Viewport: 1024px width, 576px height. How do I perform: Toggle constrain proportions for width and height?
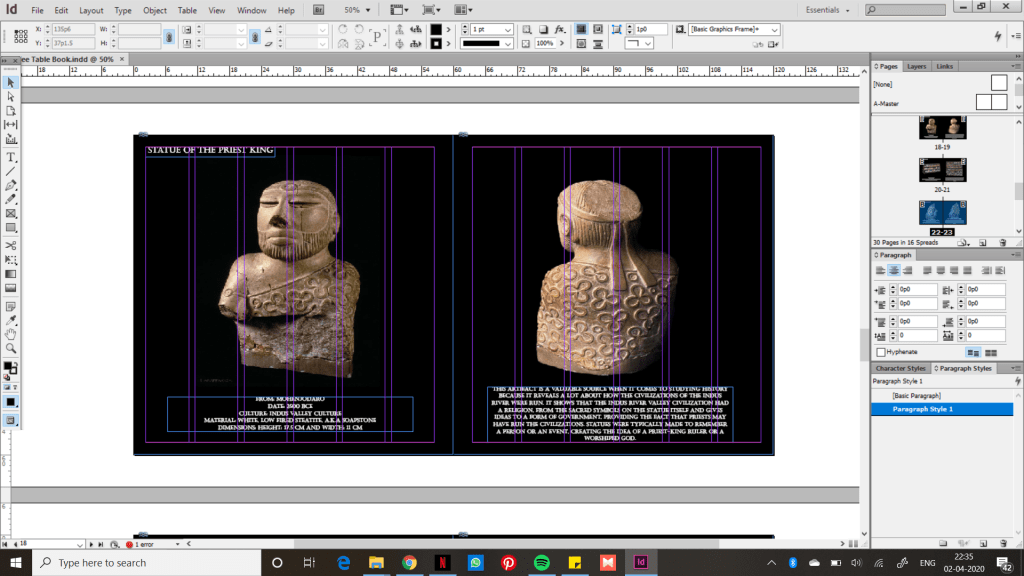point(169,37)
